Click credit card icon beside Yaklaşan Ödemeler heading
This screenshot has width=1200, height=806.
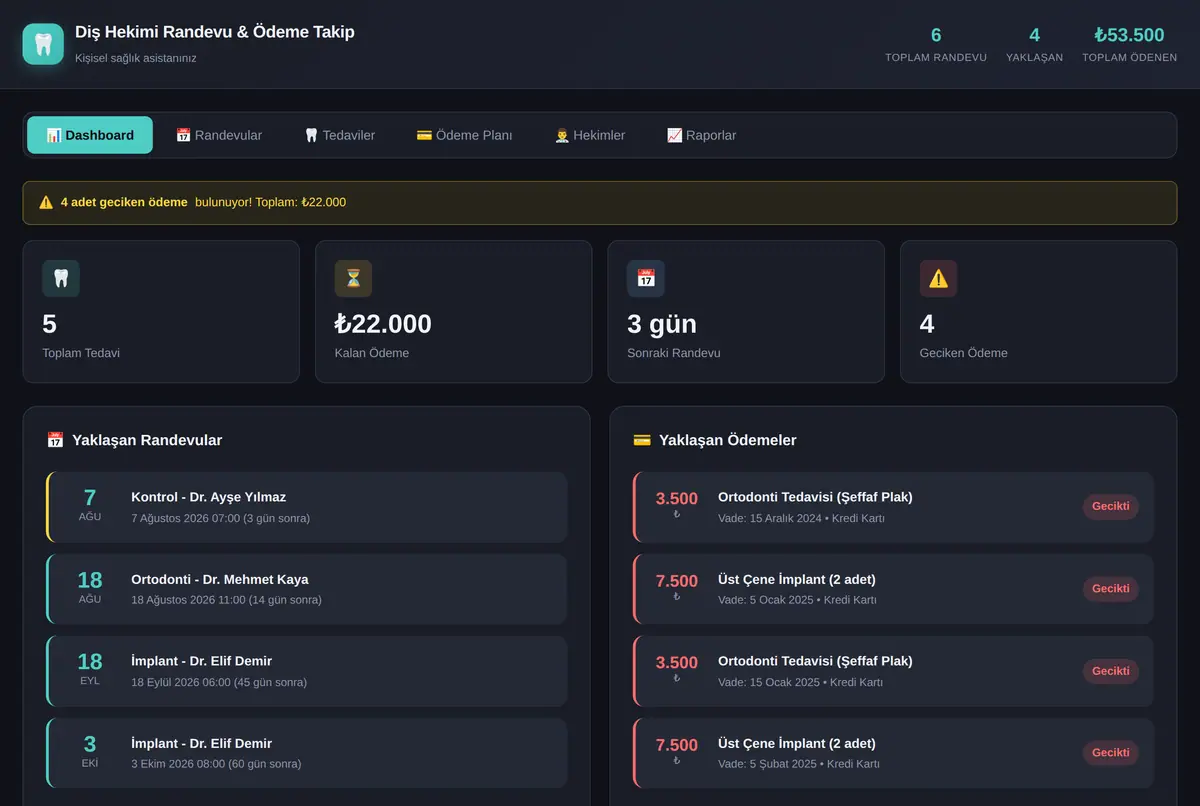click(x=642, y=440)
